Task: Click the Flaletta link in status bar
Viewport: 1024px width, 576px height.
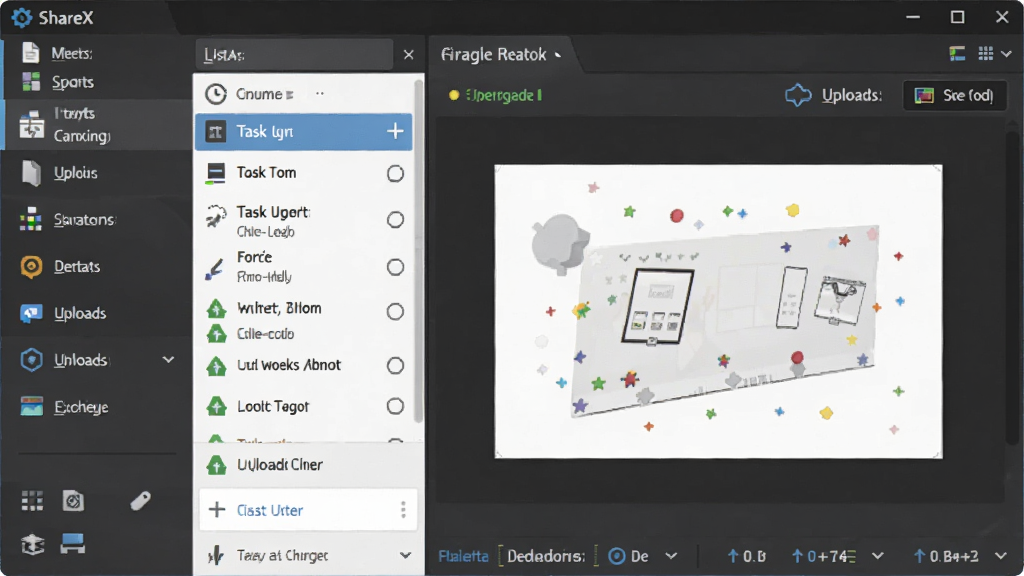Action: click(464, 556)
